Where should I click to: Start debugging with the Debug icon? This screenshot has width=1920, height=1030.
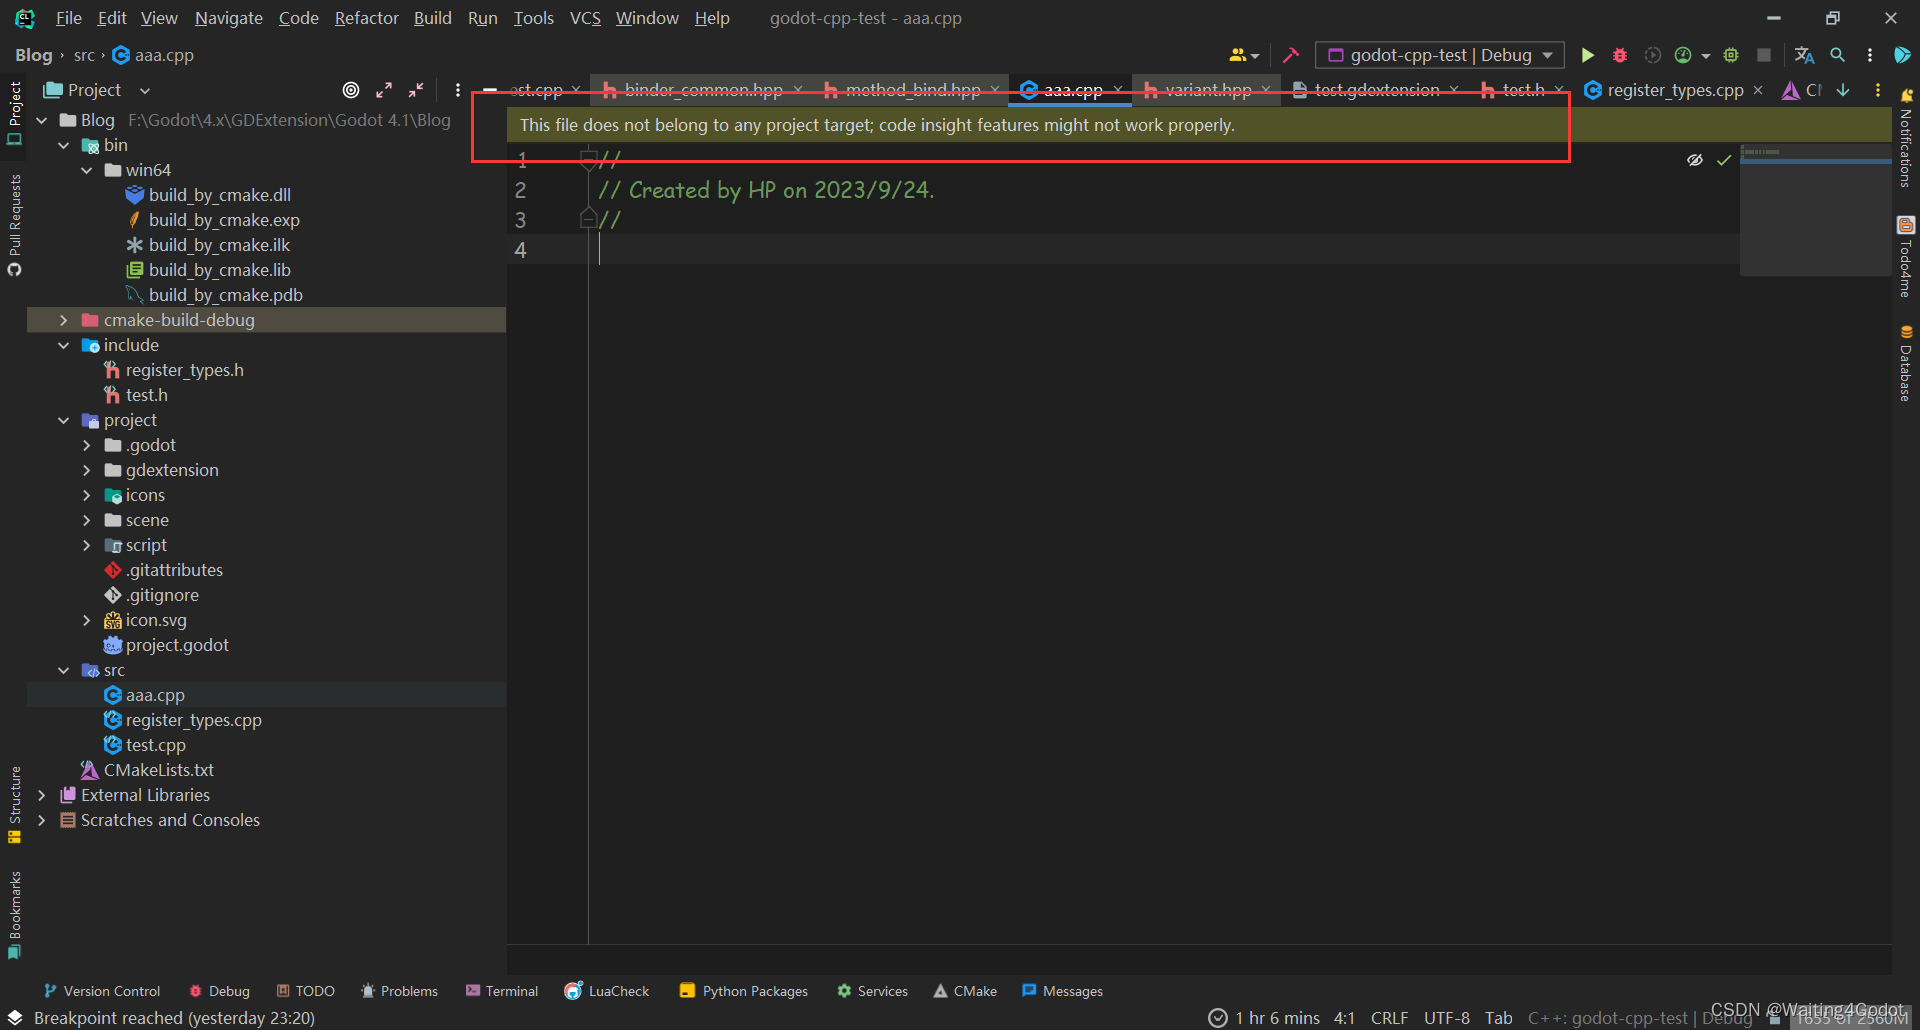click(x=1619, y=55)
